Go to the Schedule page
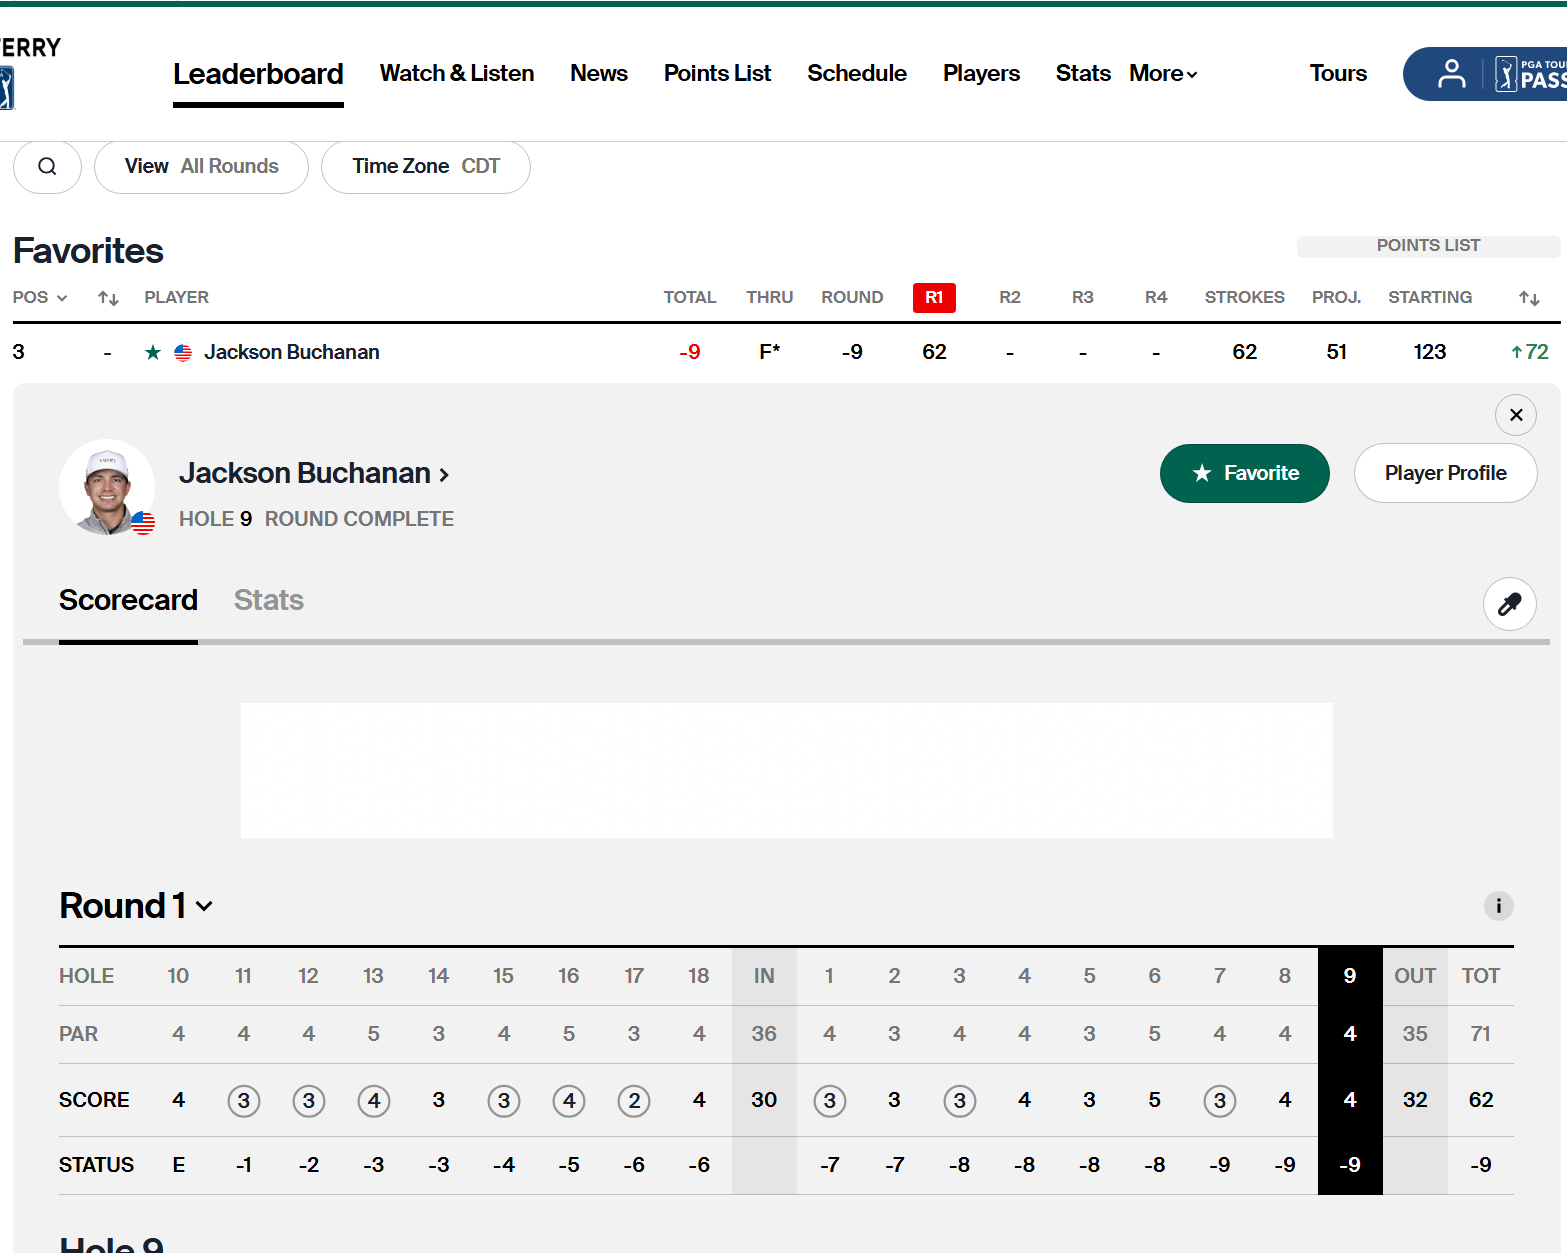This screenshot has width=1567, height=1253. click(x=857, y=74)
